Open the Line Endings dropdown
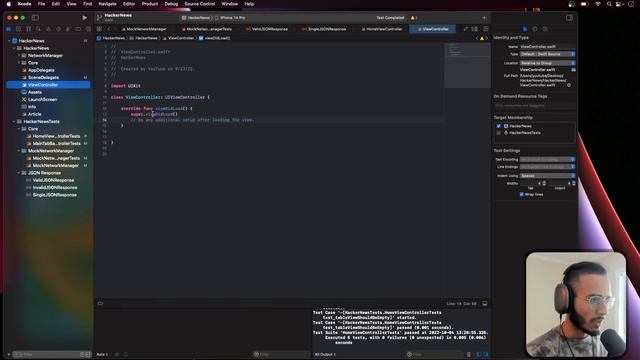The height and width of the screenshot is (360, 640). pyautogui.click(x=548, y=167)
